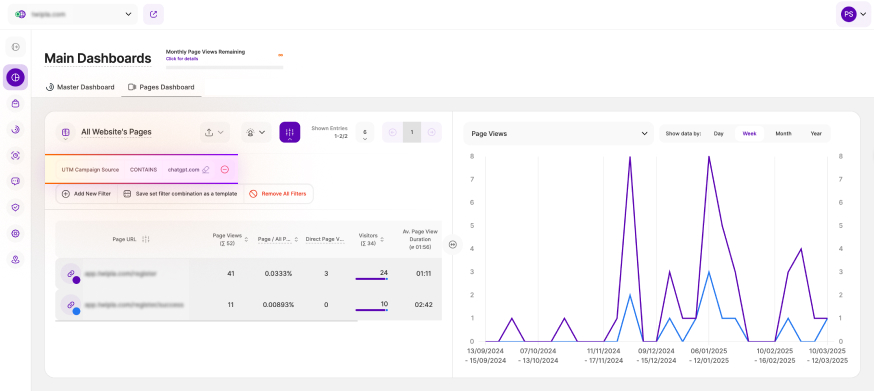Image resolution: width=874 pixels, height=391 pixels.
Task: Click the Direct Page V... column header
Action: point(326,239)
